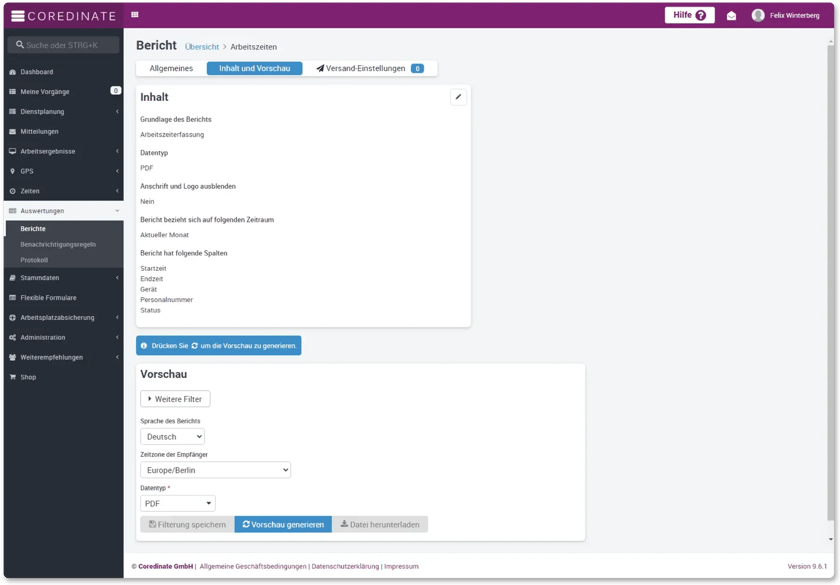Open the Versand-Einstellungen tab
The height and width of the screenshot is (585, 840).
pos(366,68)
